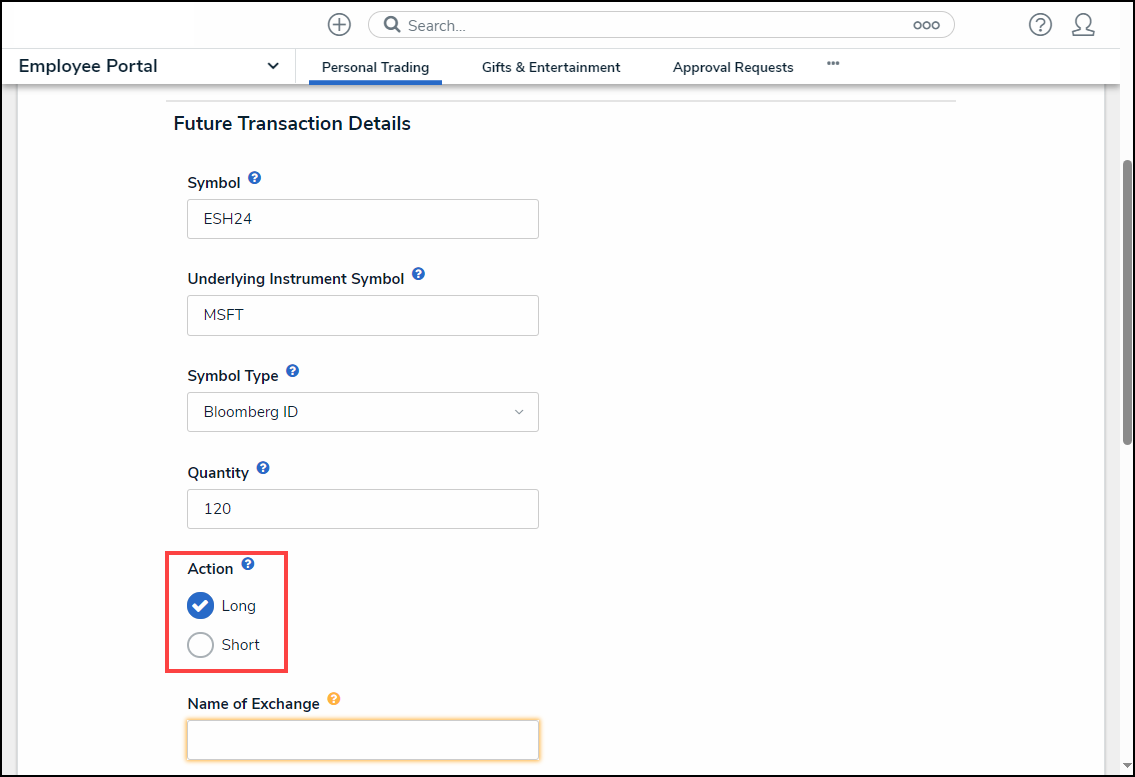
Task: Open the Personal Trading tab
Action: tap(375, 67)
